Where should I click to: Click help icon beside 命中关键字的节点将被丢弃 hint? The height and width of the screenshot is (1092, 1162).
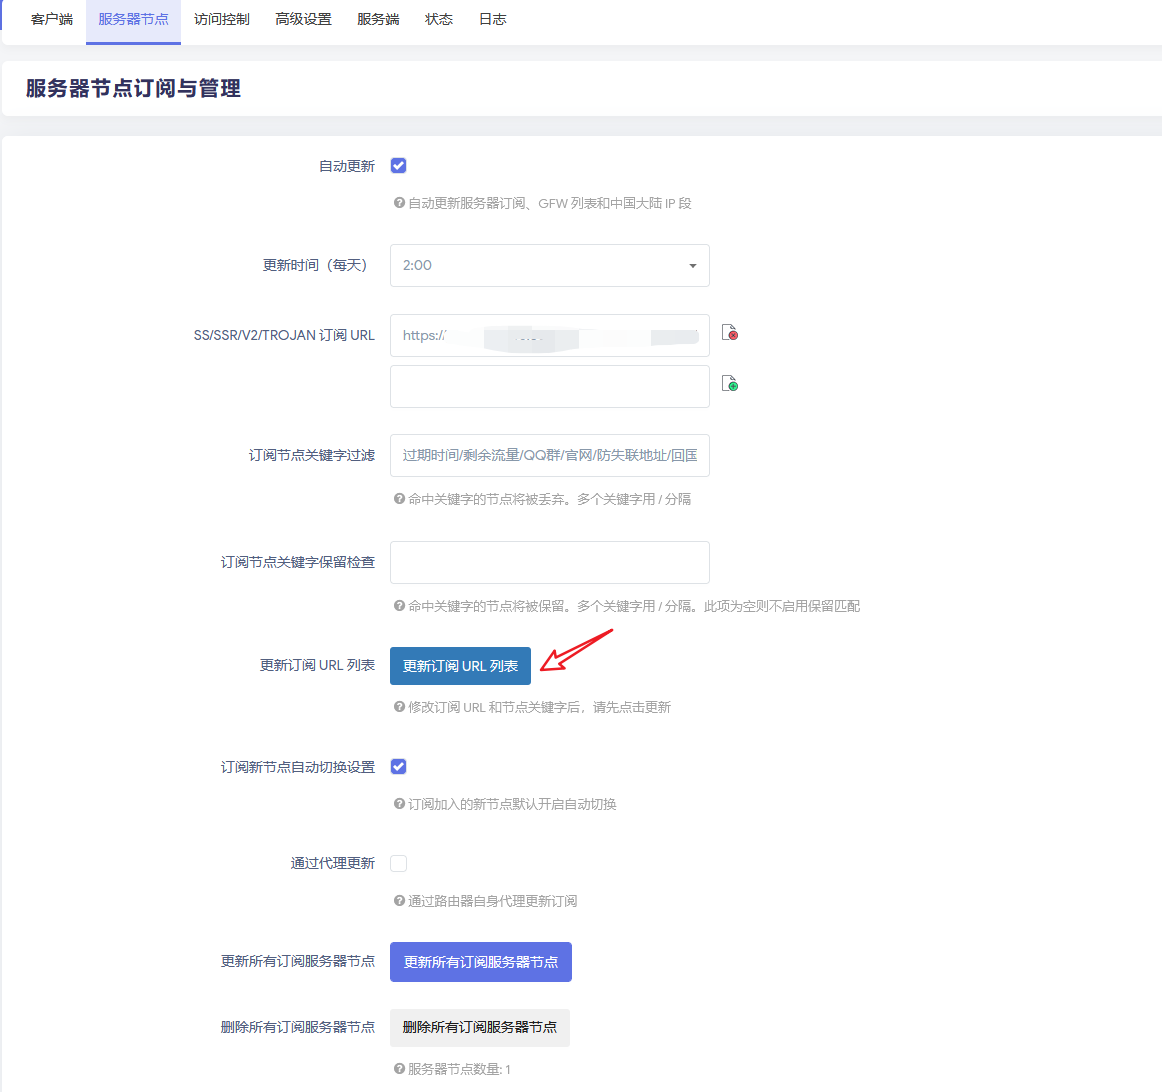tap(399, 499)
